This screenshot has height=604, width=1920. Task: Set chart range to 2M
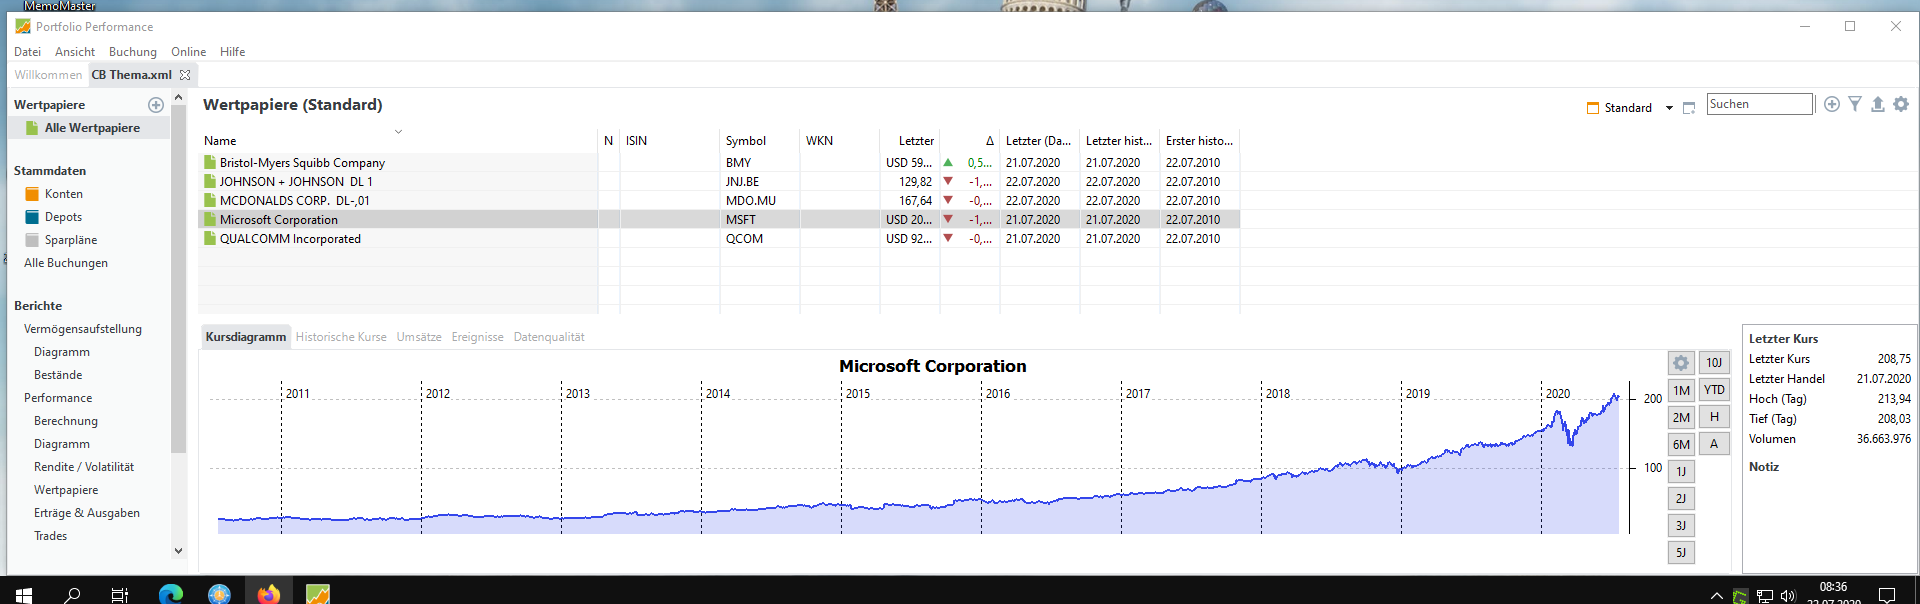(1681, 418)
